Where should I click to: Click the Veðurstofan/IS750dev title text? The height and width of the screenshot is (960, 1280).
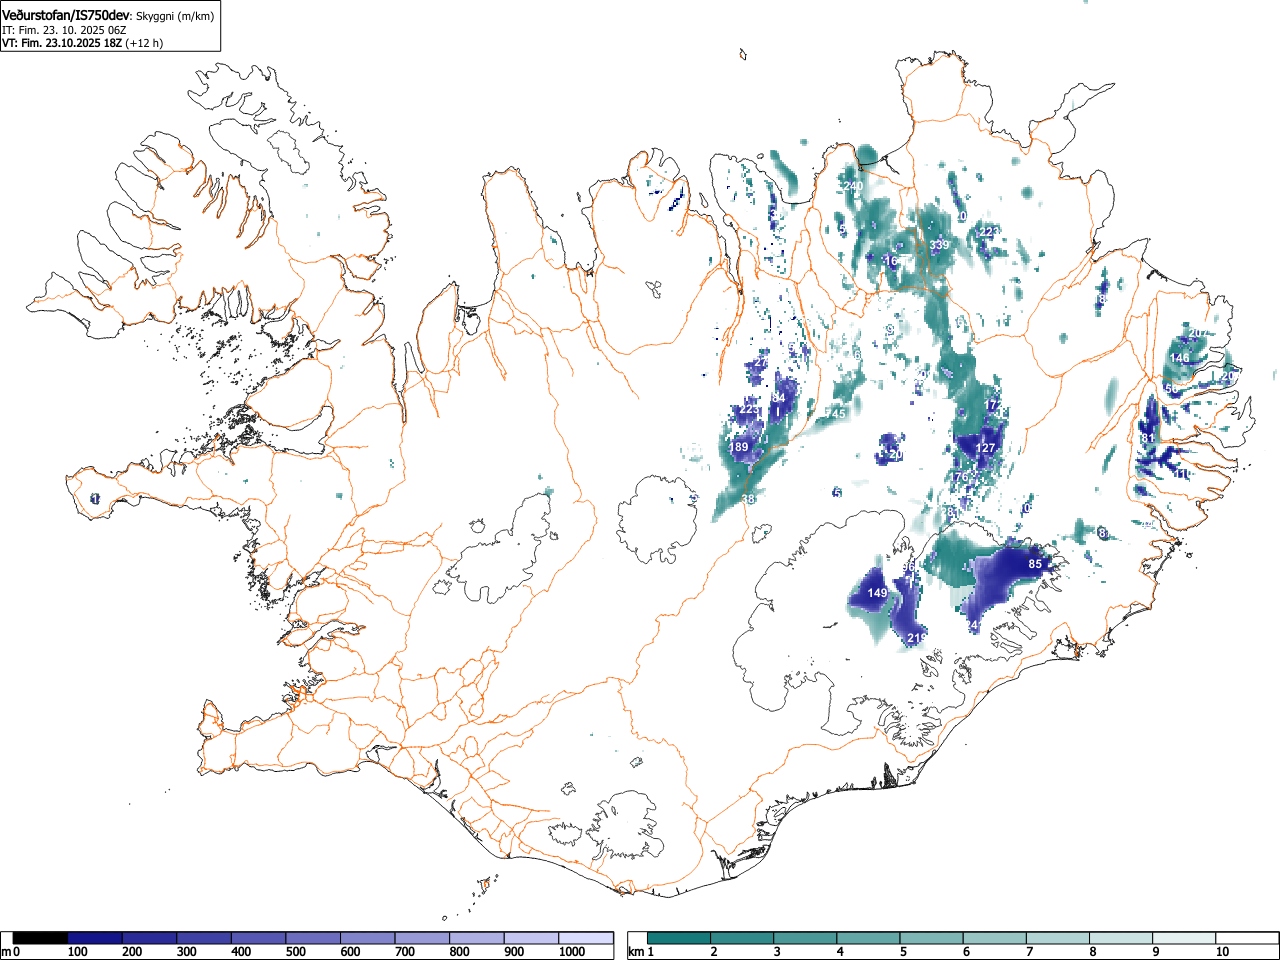click(x=67, y=14)
